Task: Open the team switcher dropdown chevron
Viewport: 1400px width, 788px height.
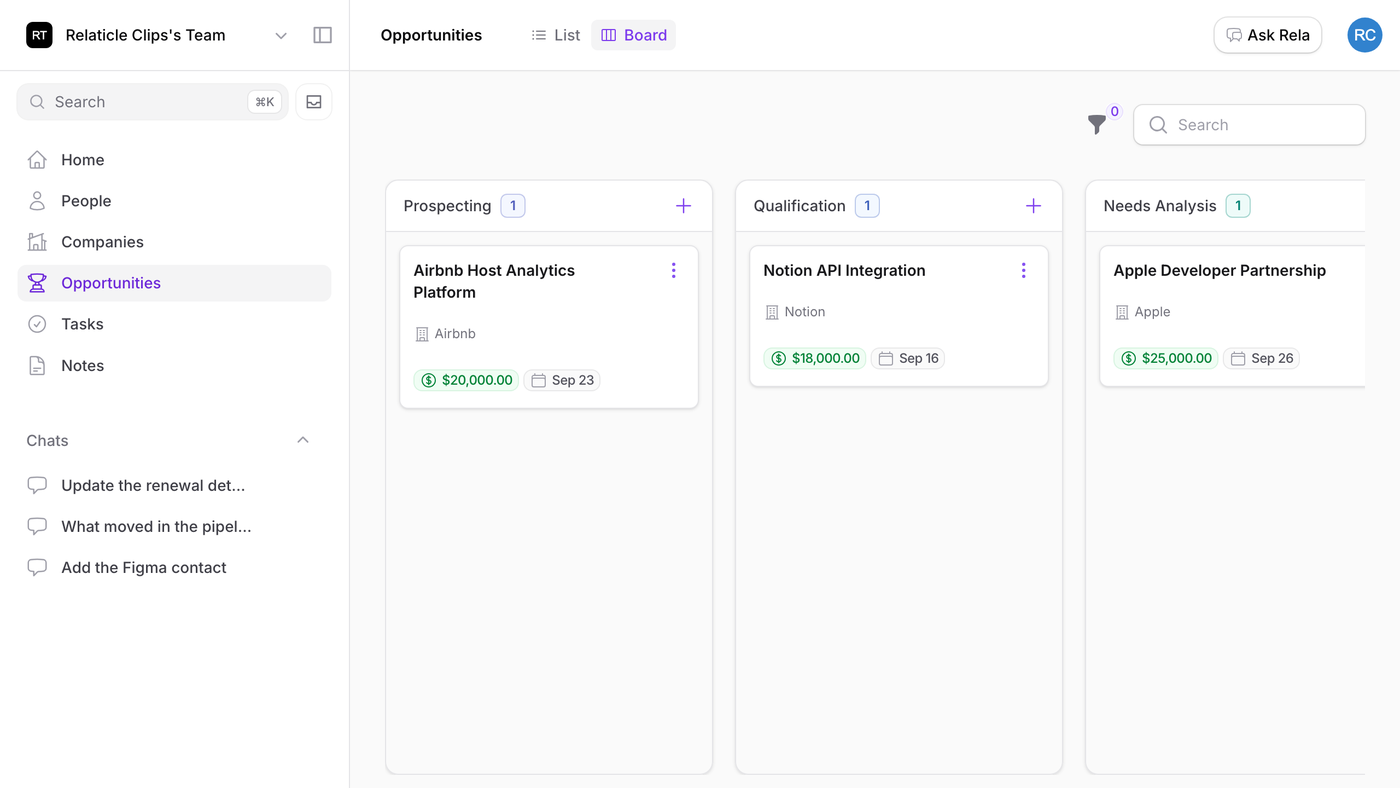Action: click(281, 36)
